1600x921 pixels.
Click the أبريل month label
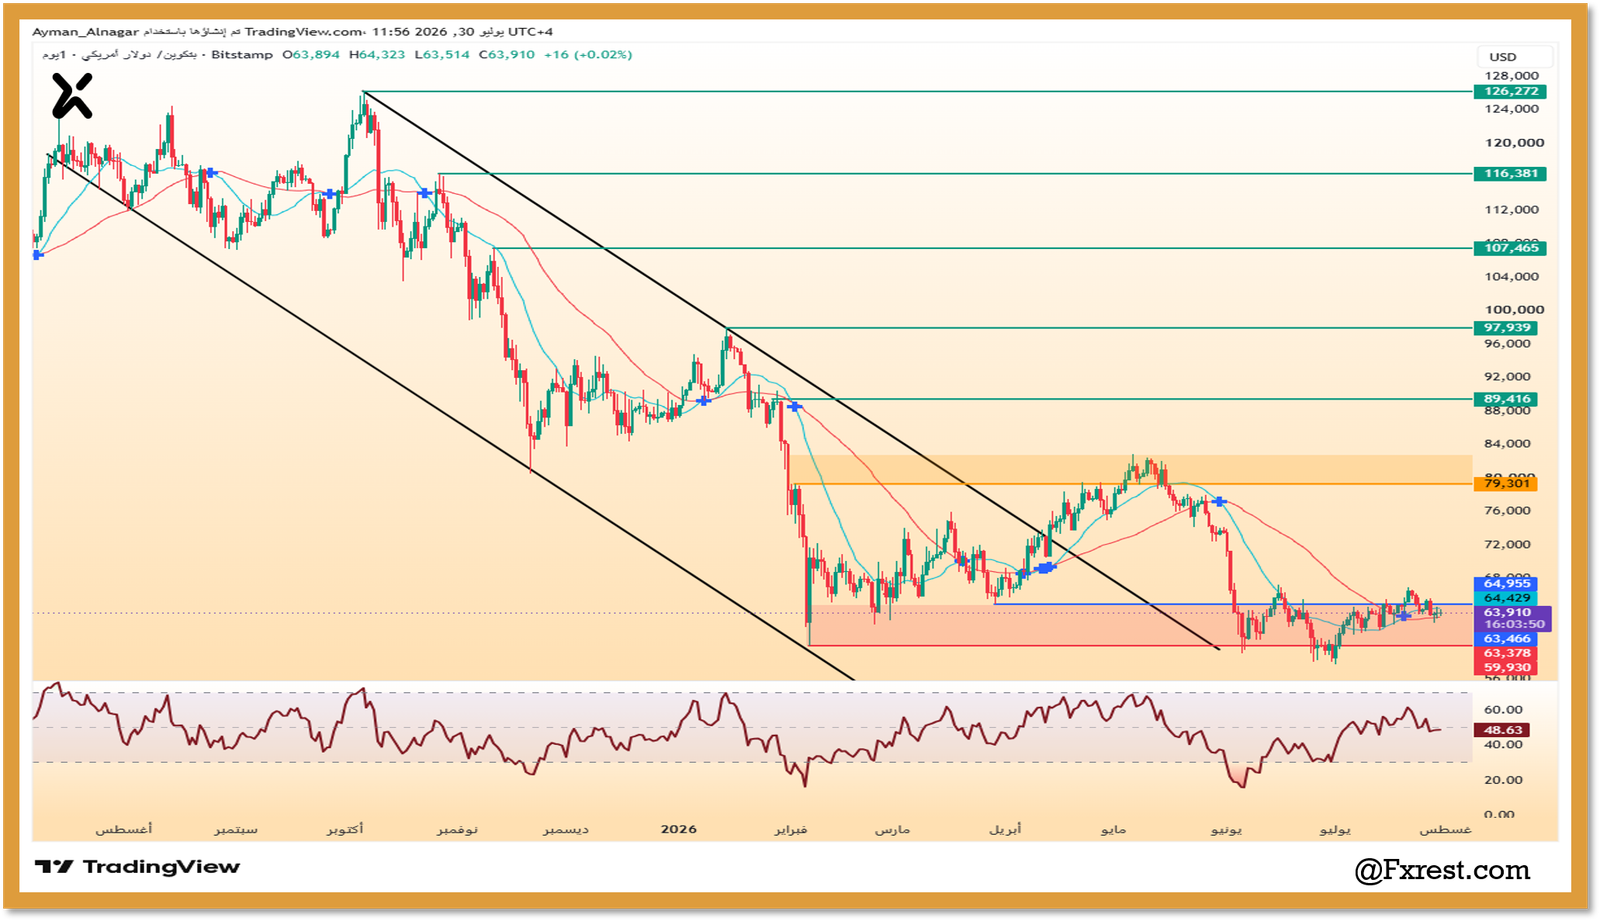(1005, 830)
